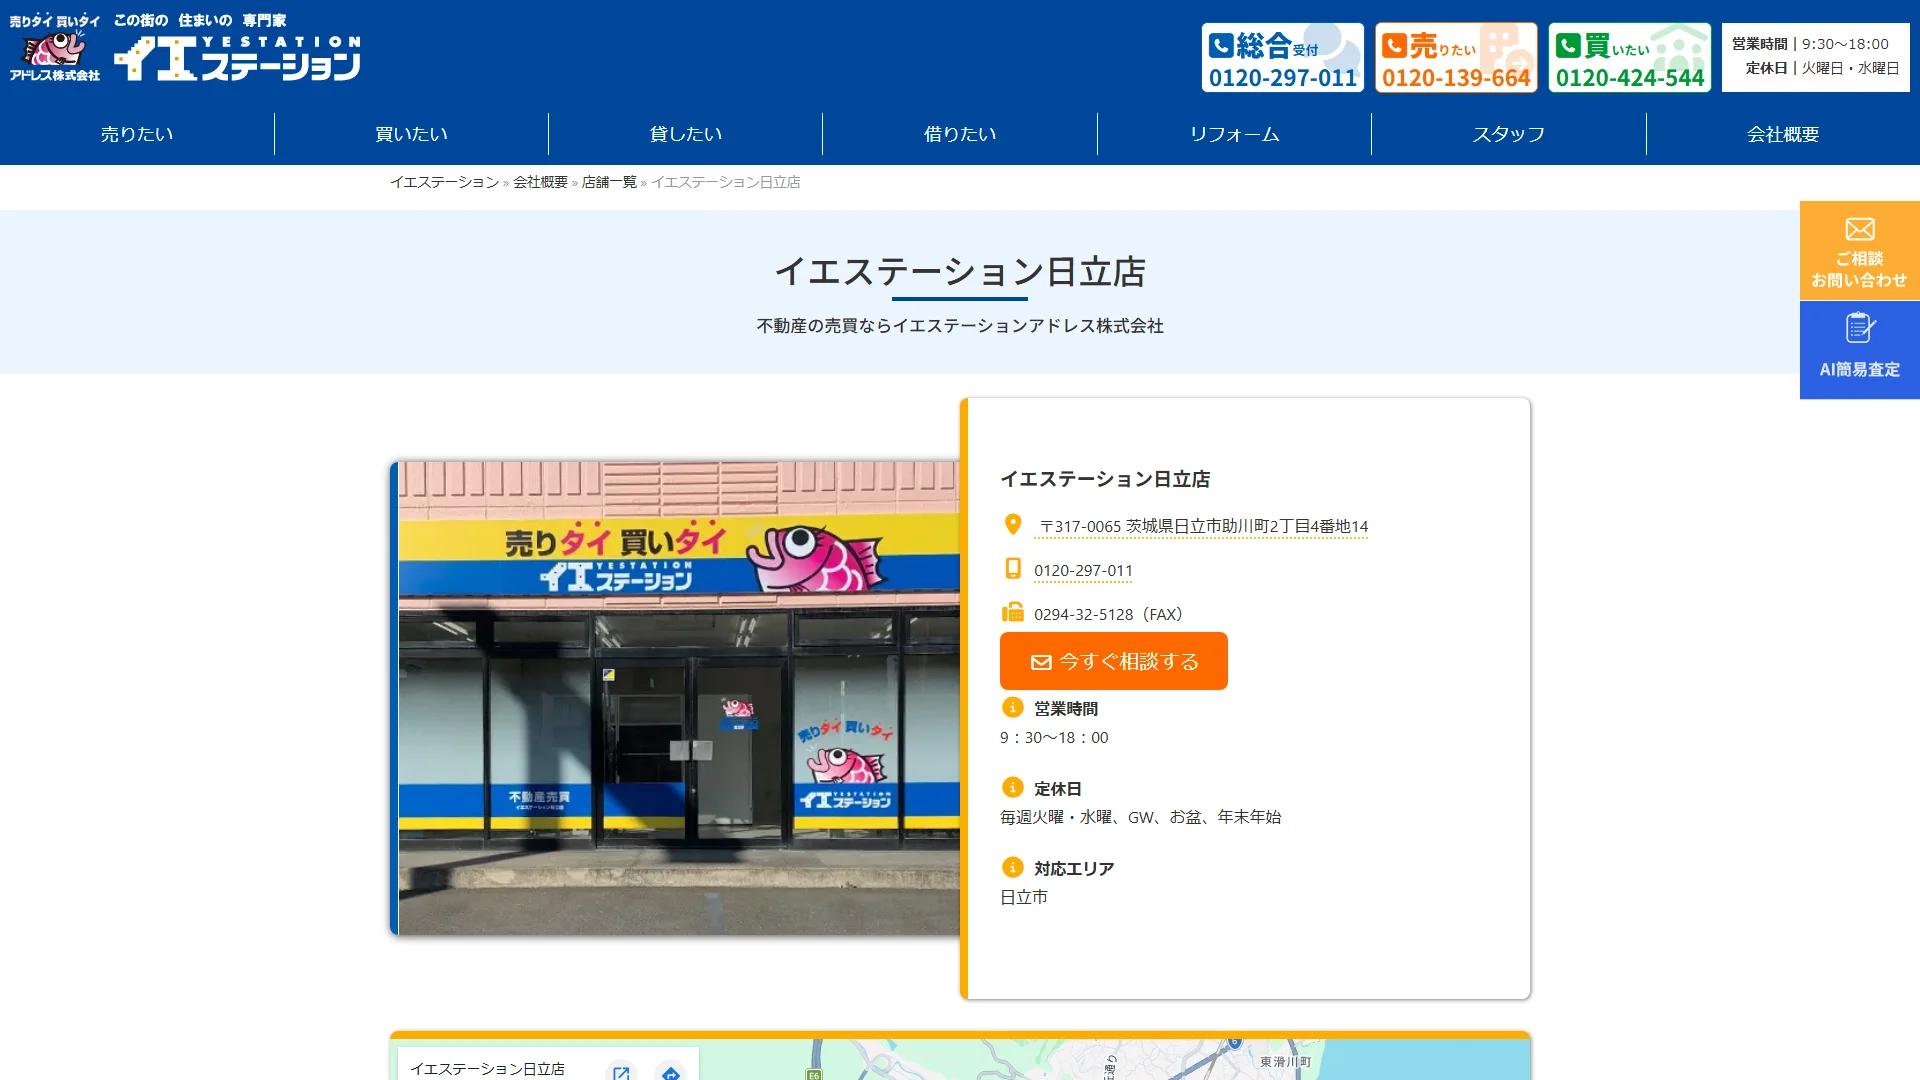Click the イエステーション日立店 map label
Viewport: 1920px width, 1080px height.
click(487, 1069)
